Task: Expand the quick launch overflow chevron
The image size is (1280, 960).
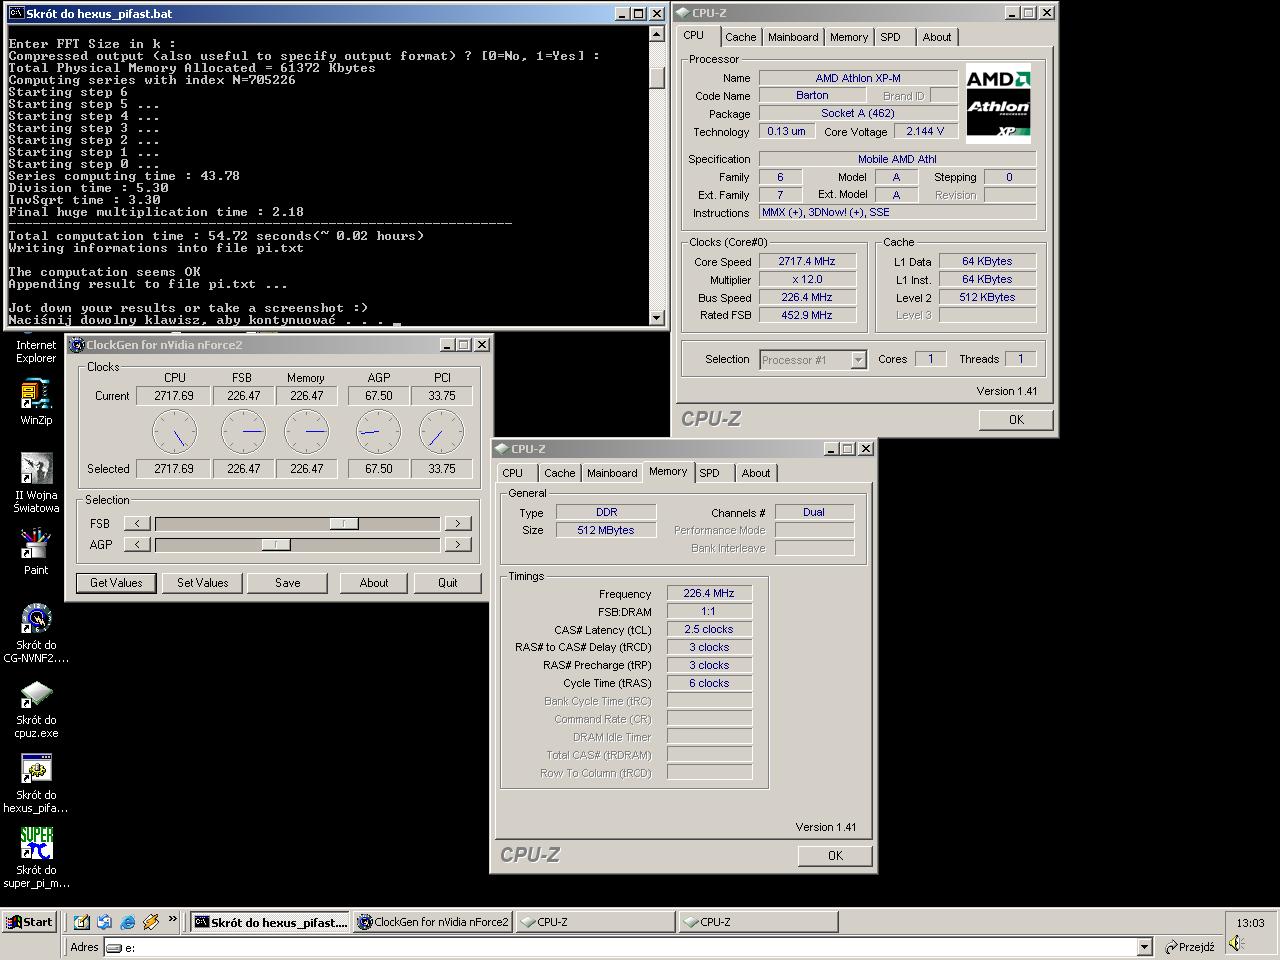Action: tap(172, 919)
